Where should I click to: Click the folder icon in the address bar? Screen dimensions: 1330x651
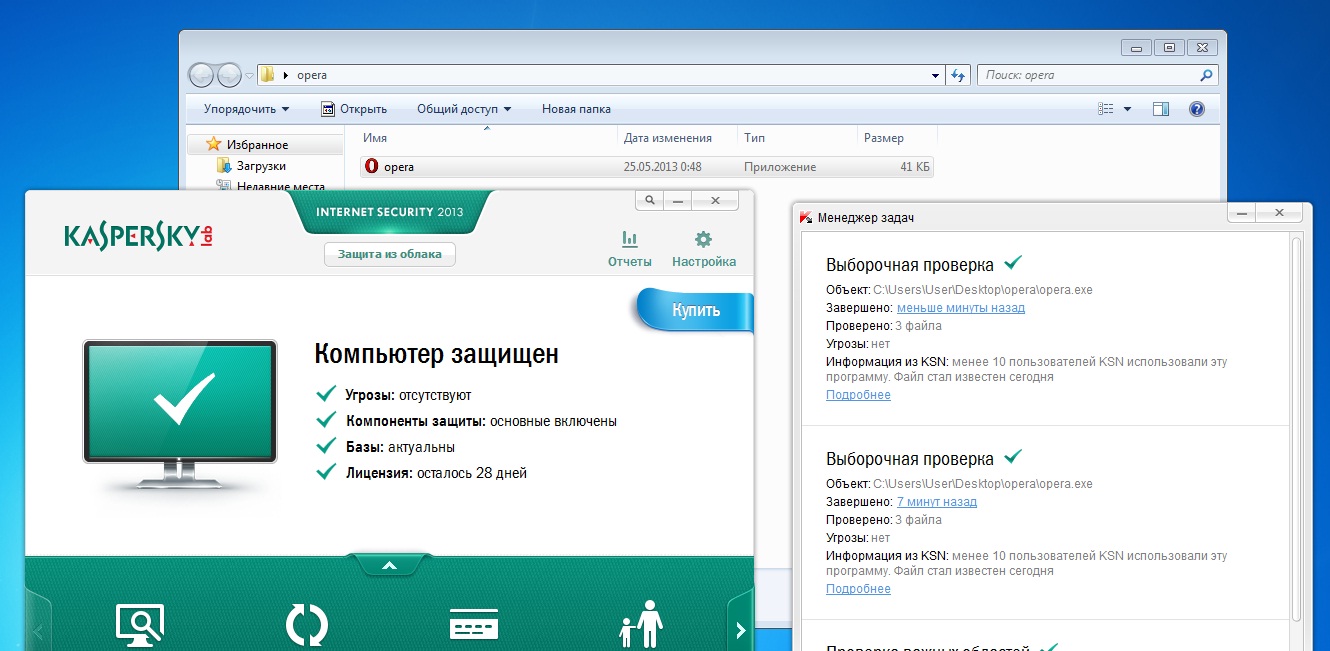click(x=267, y=75)
